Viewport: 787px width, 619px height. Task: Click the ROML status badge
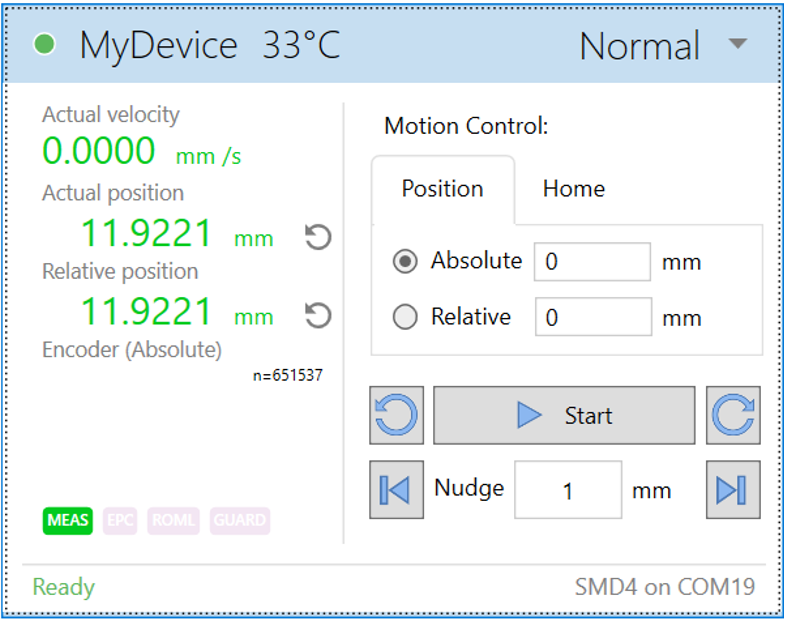pos(174,520)
